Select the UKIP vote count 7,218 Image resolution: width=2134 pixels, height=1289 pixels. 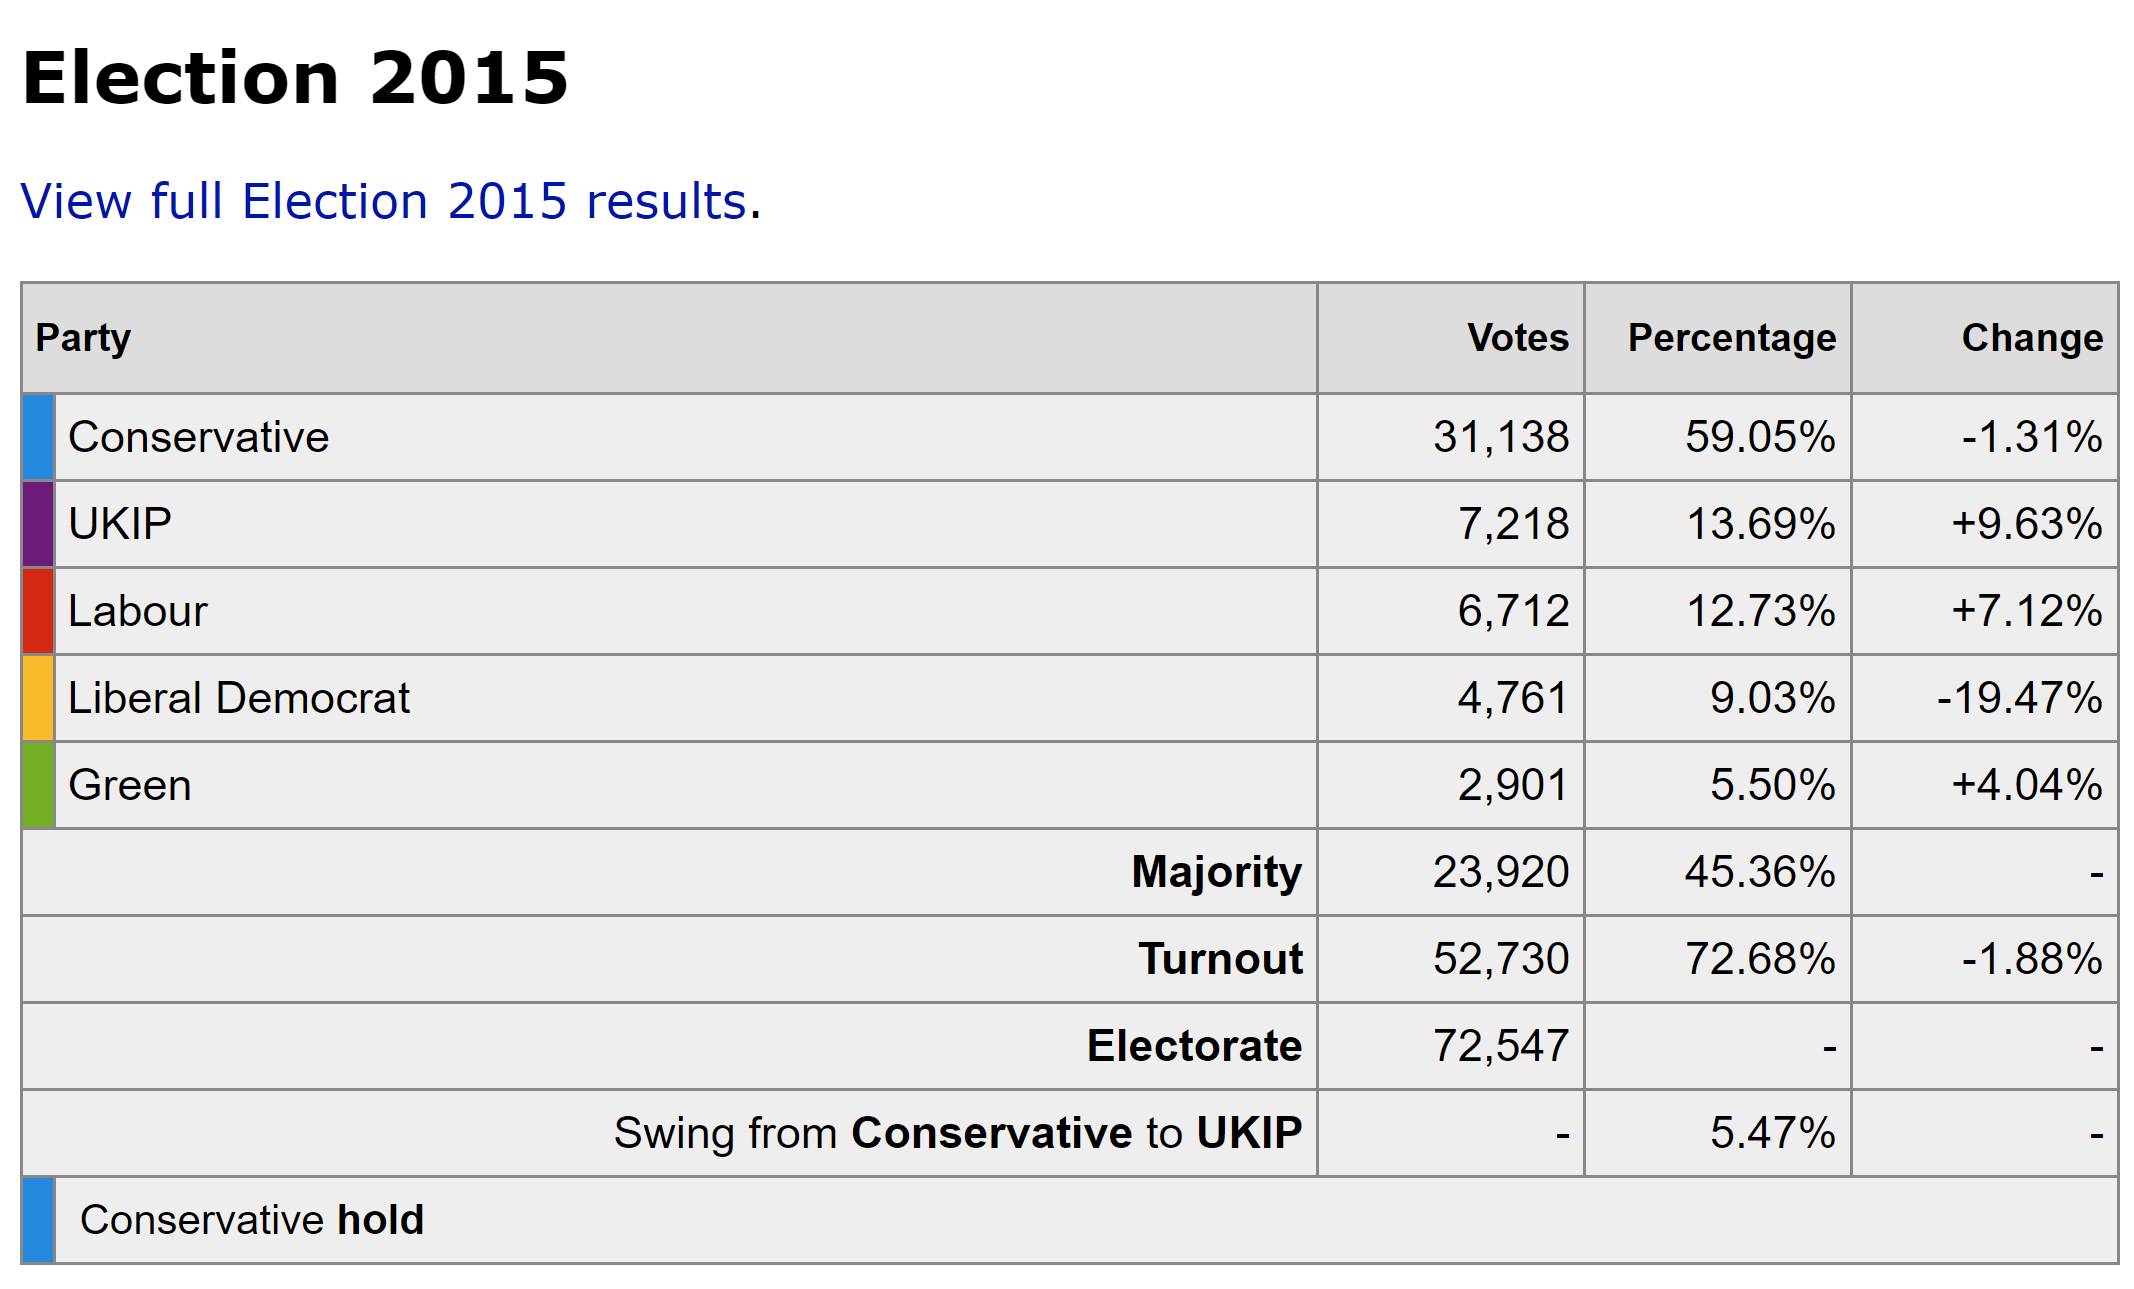tap(1513, 524)
